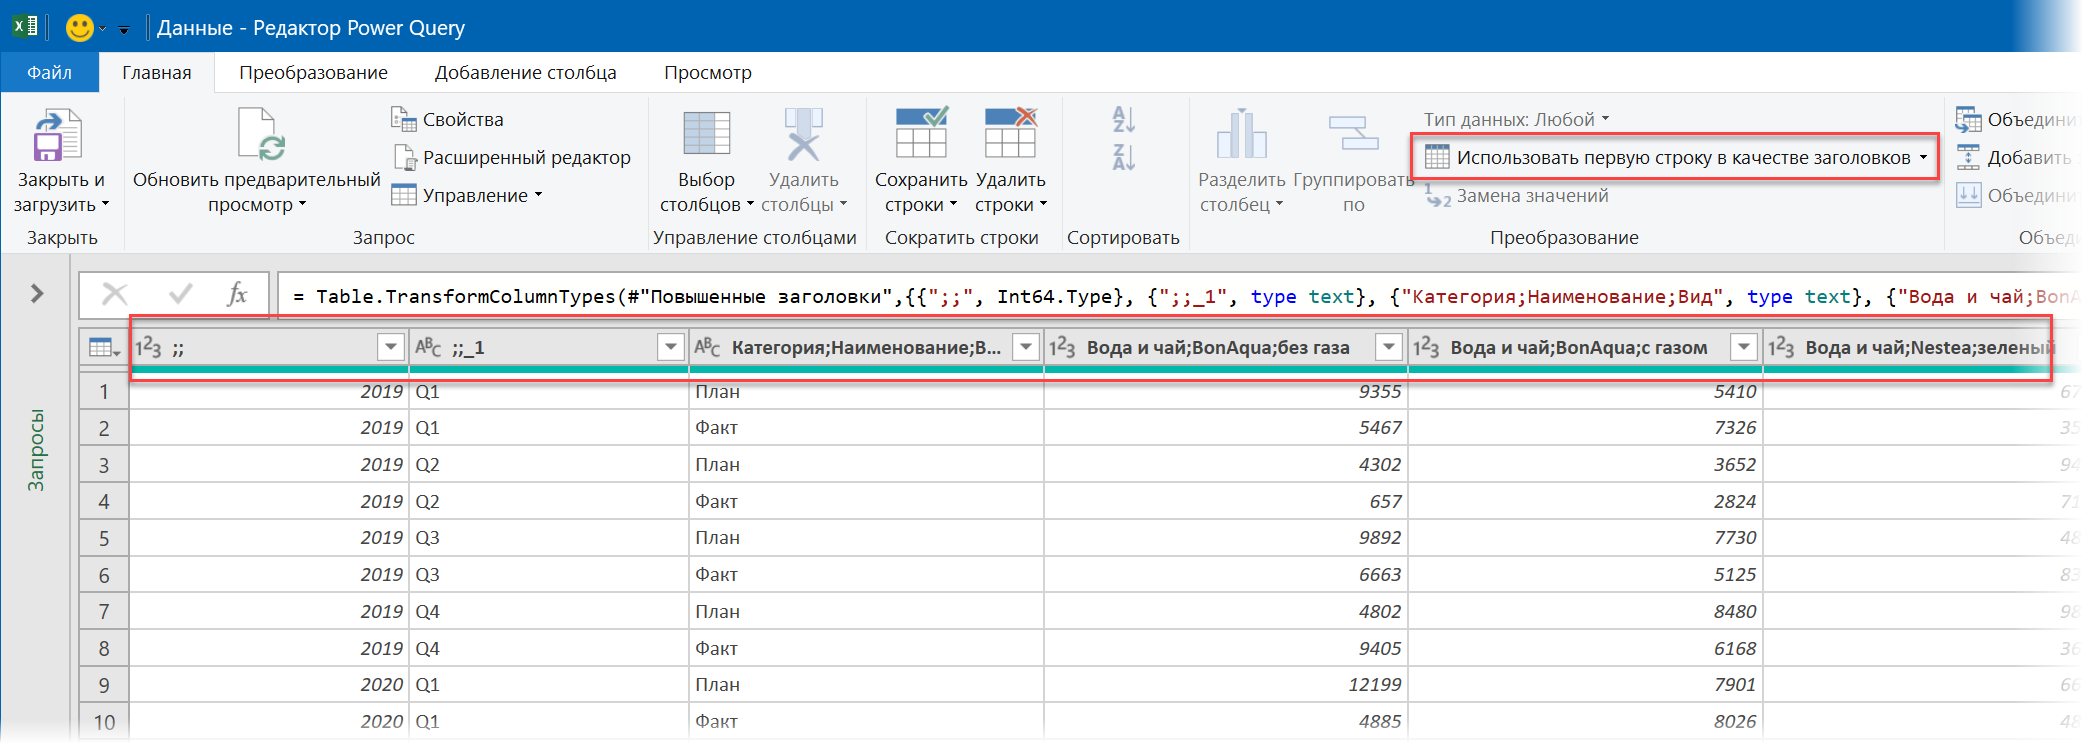Change data type icon of Категория;Наименование column

point(707,347)
